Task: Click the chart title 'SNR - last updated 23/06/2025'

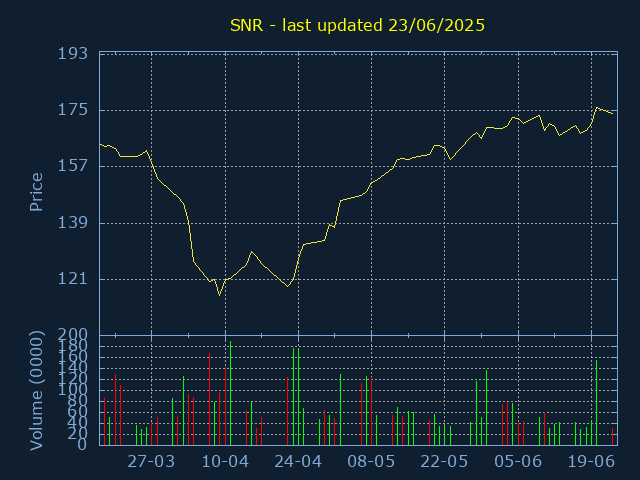Action: pyautogui.click(x=357, y=25)
